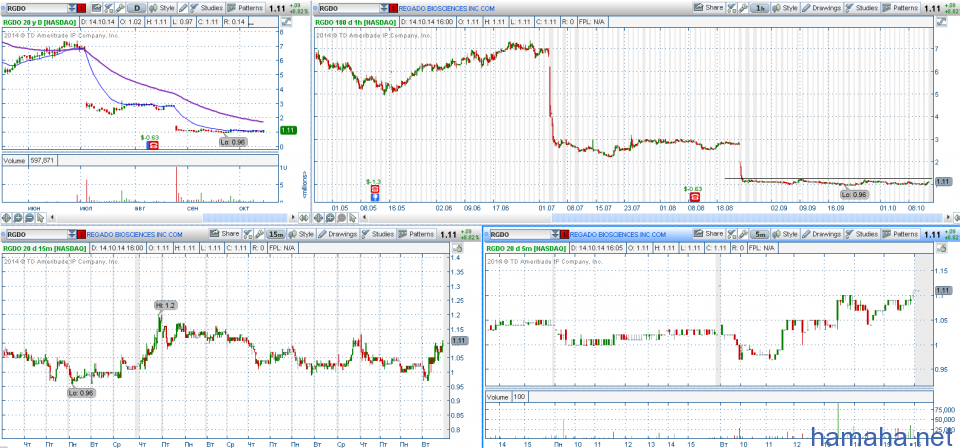
Task: Open quick-edit tools icon in 15m chart
Action: [x=248, y=234]
